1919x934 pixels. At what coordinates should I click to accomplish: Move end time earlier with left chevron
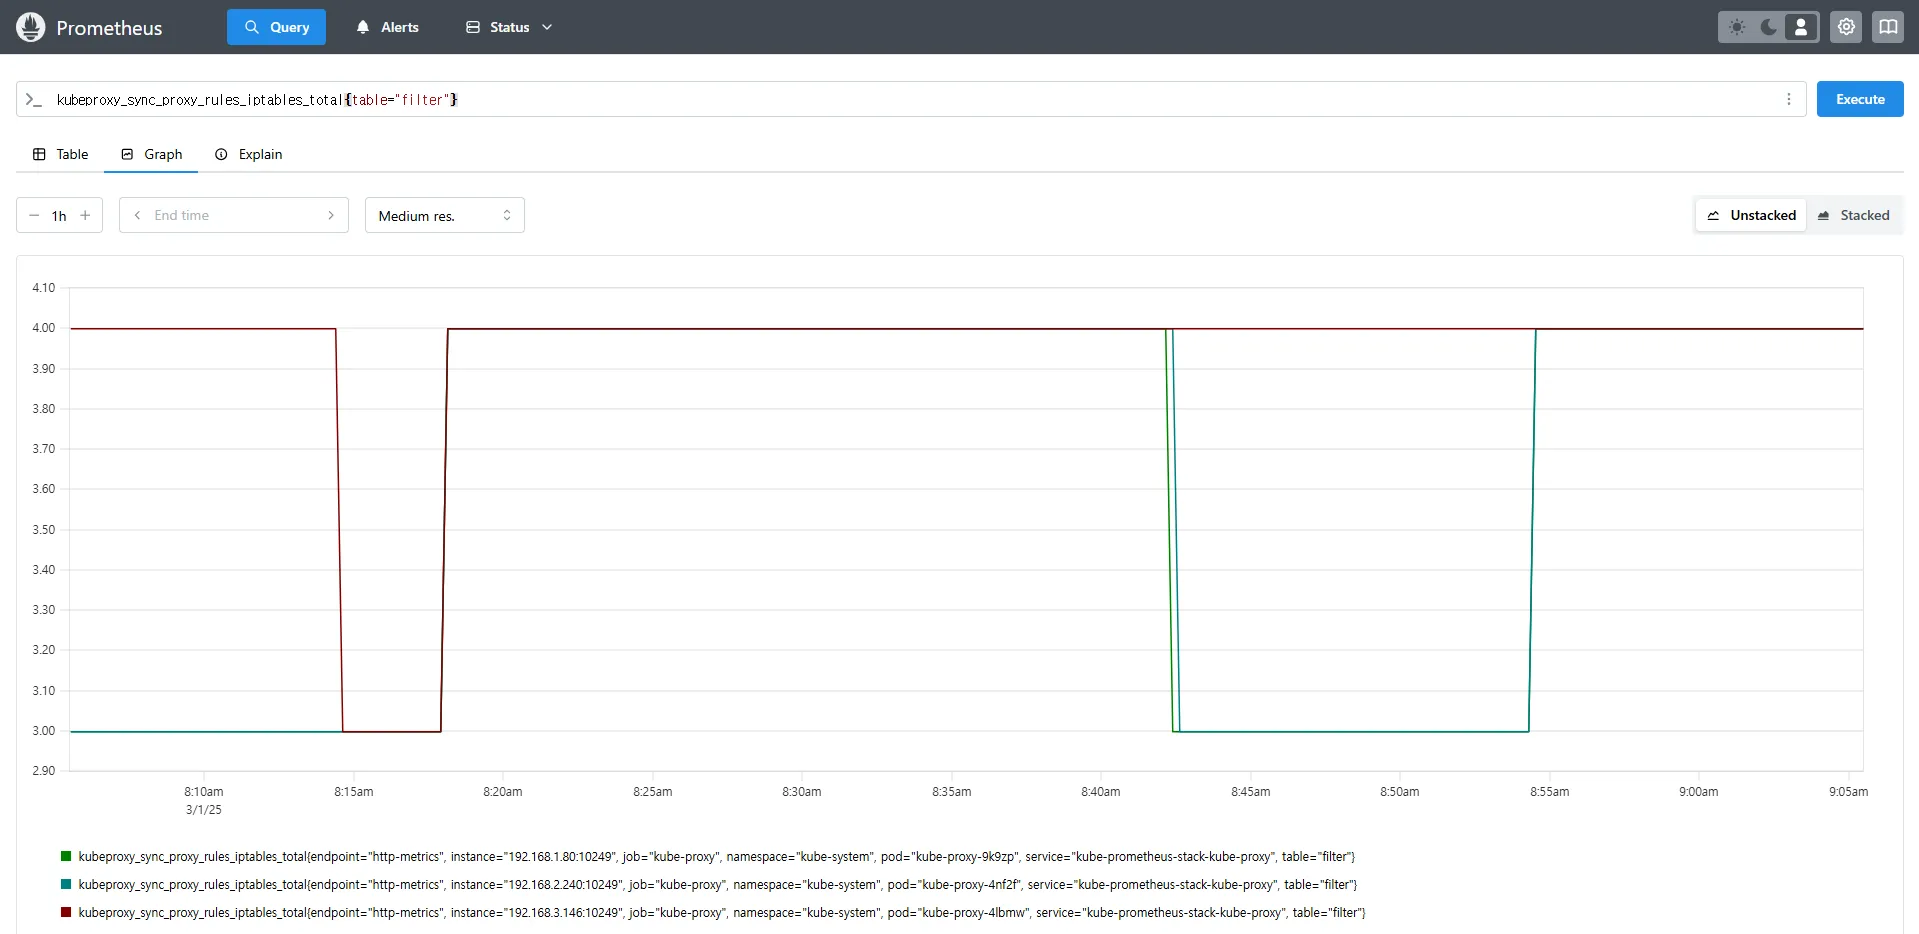[x=137, y=215]
